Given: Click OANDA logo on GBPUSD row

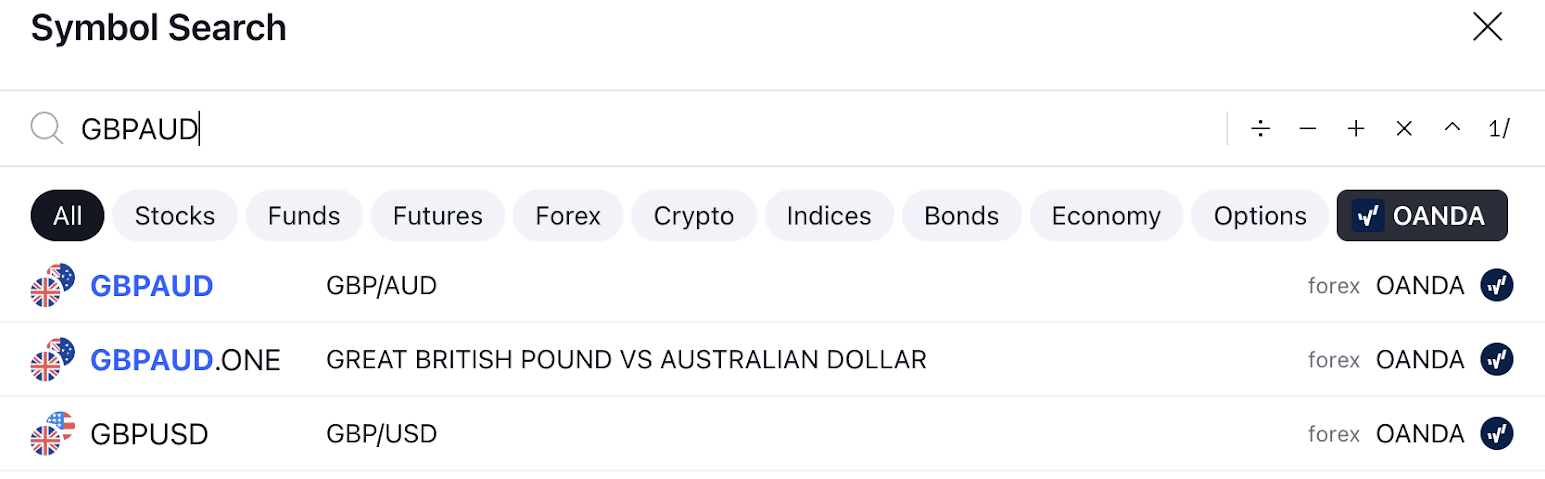Looking at the screenshot, I should [1496, 434].
